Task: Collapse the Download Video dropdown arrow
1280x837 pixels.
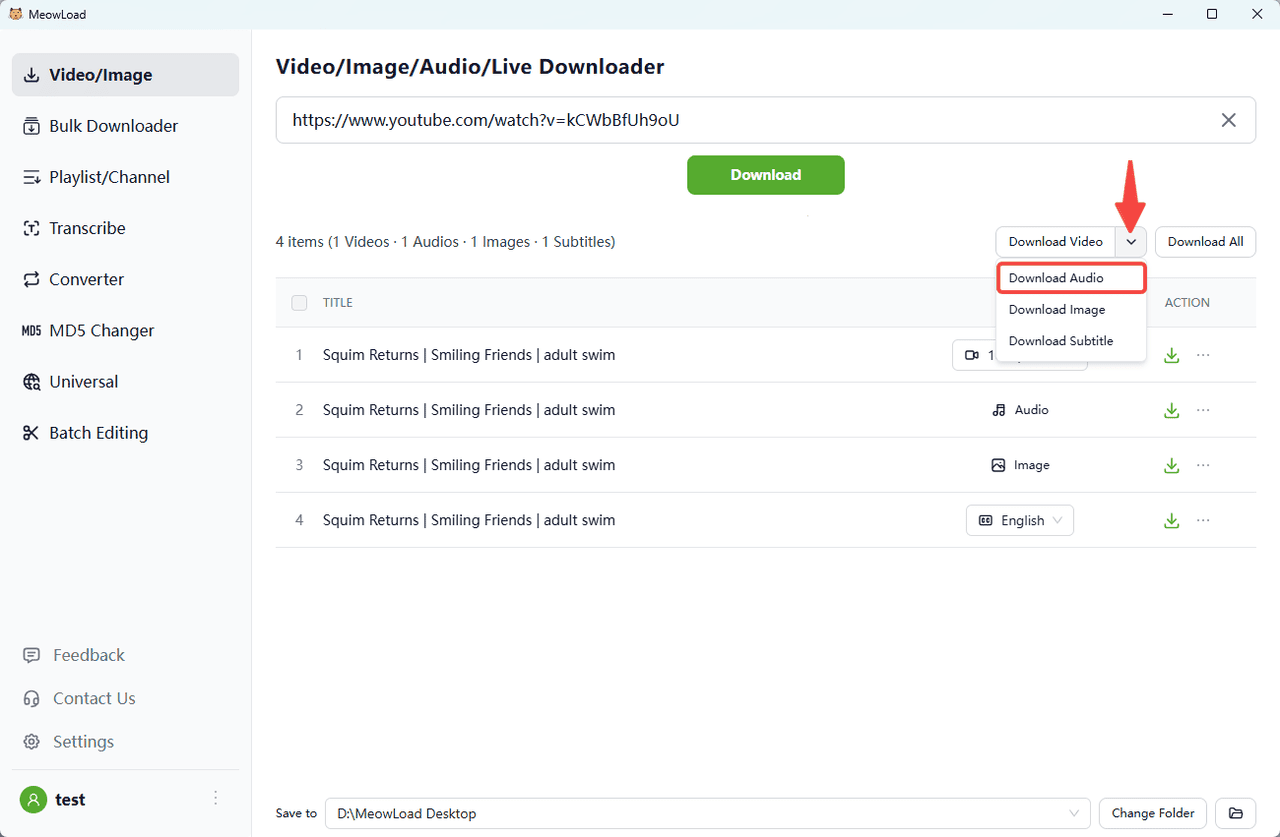Action: pos(1131,242)
